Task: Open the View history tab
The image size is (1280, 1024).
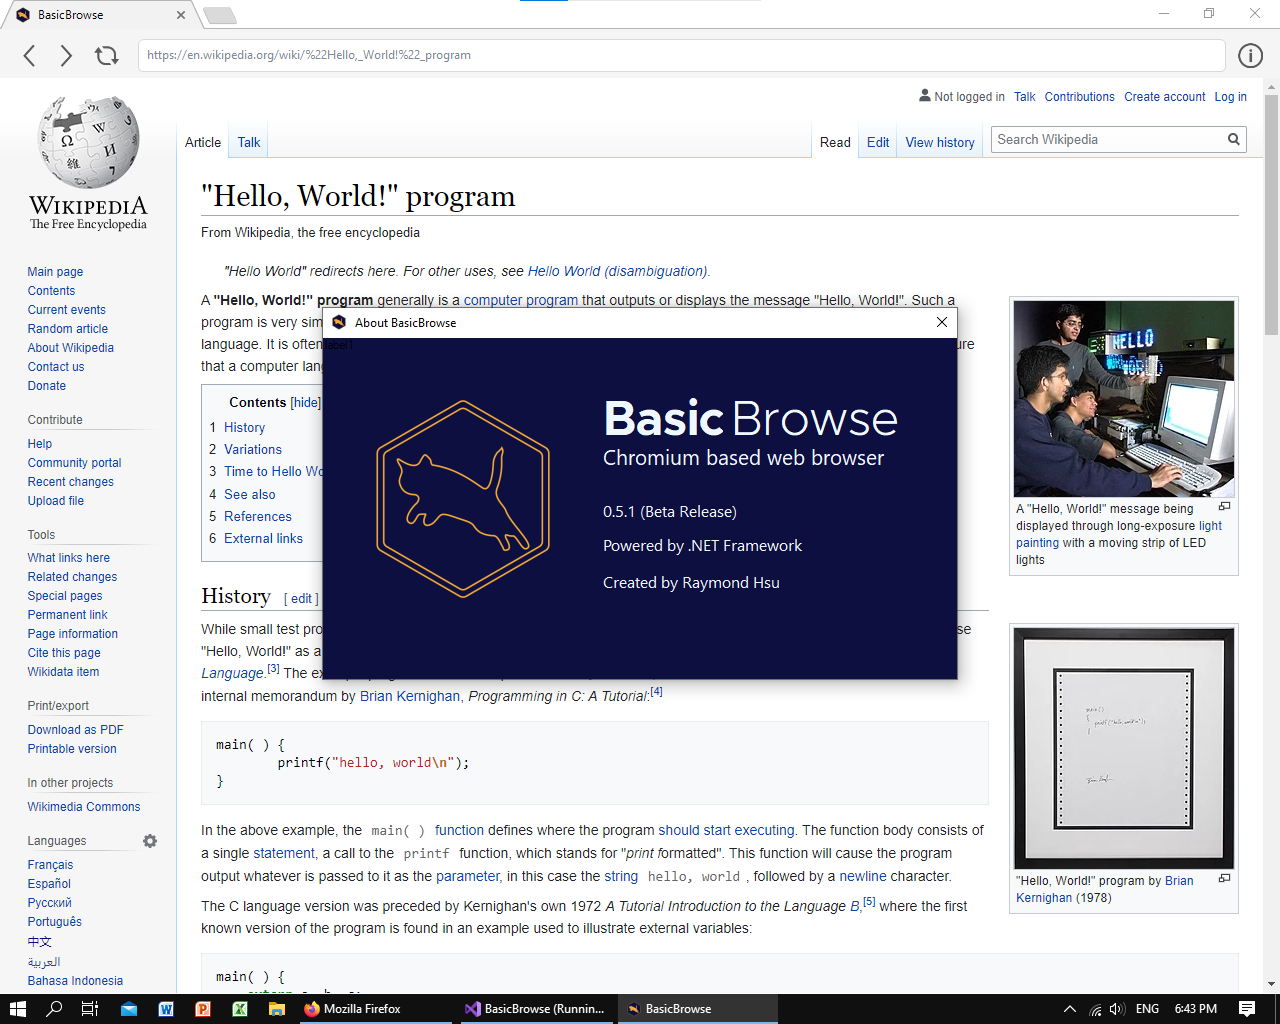Action: [x=940, y=143]
